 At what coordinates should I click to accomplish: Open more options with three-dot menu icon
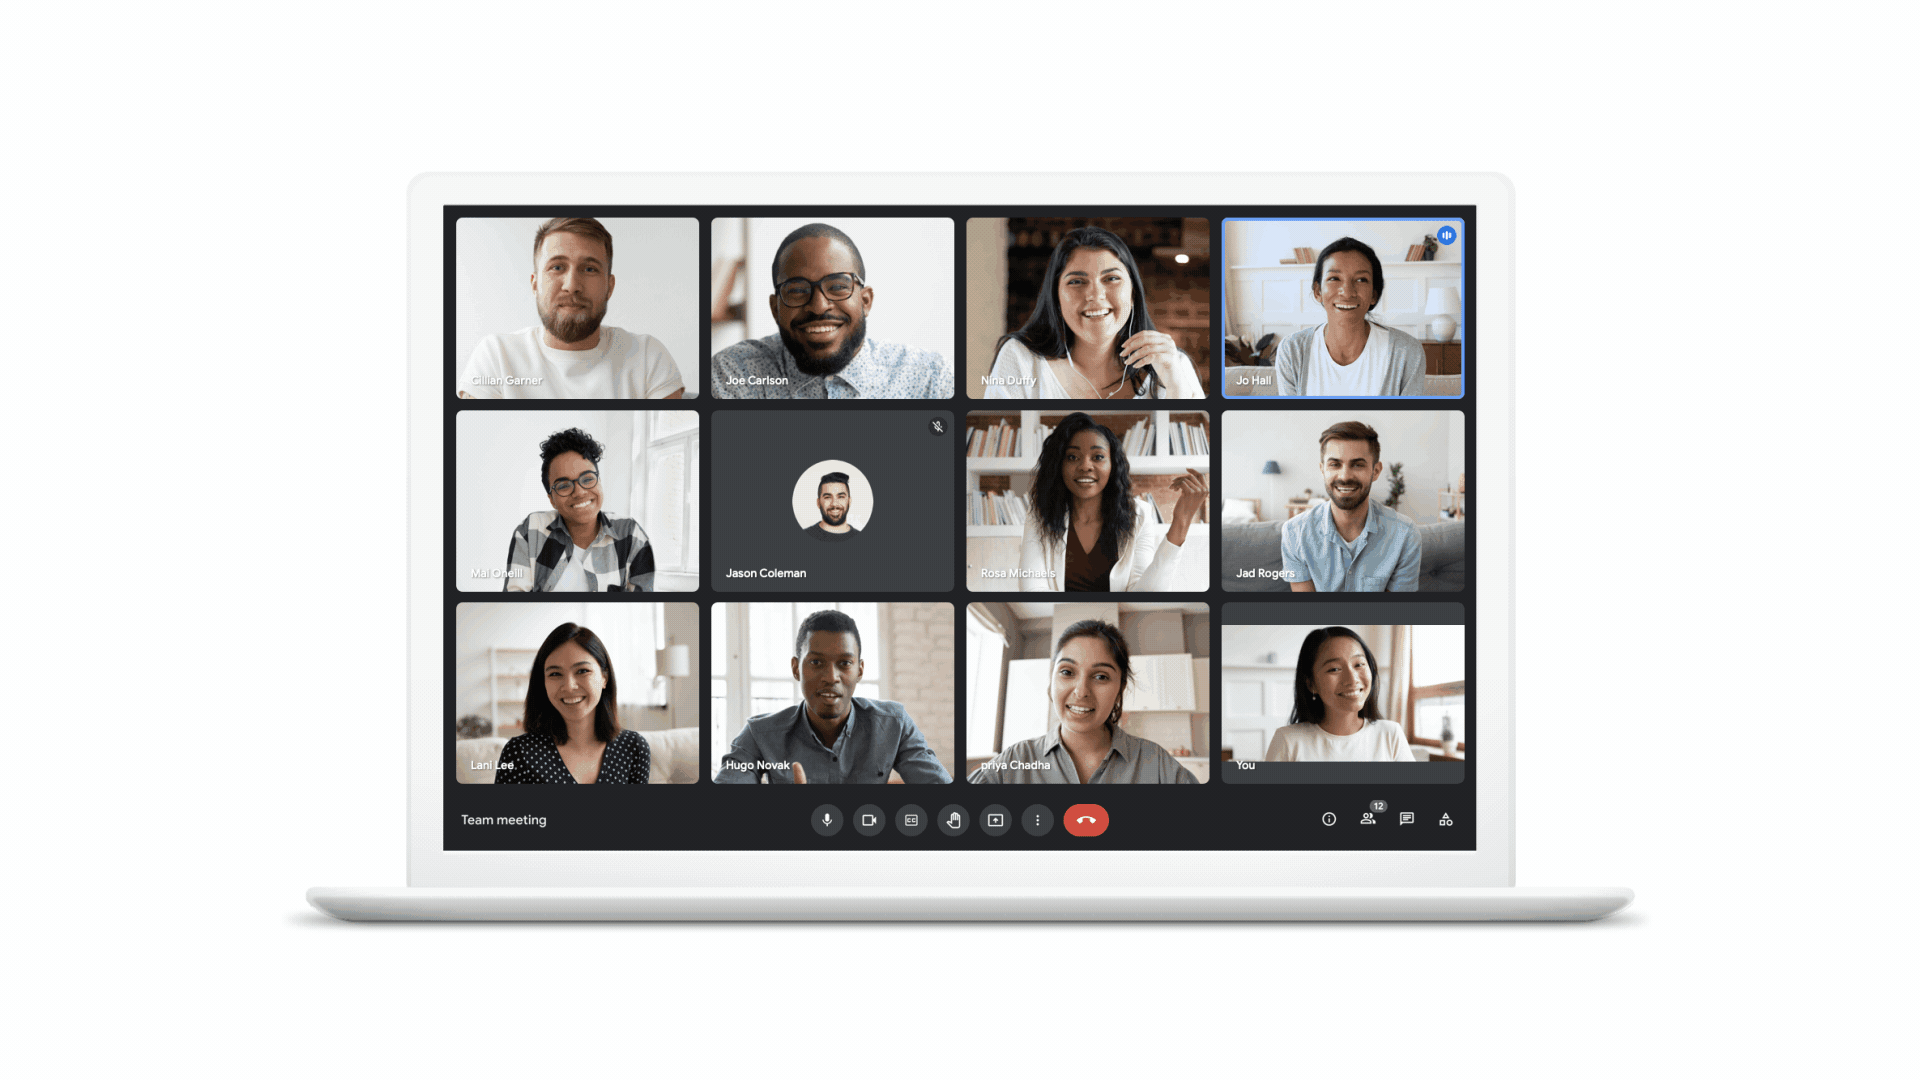1039,820
